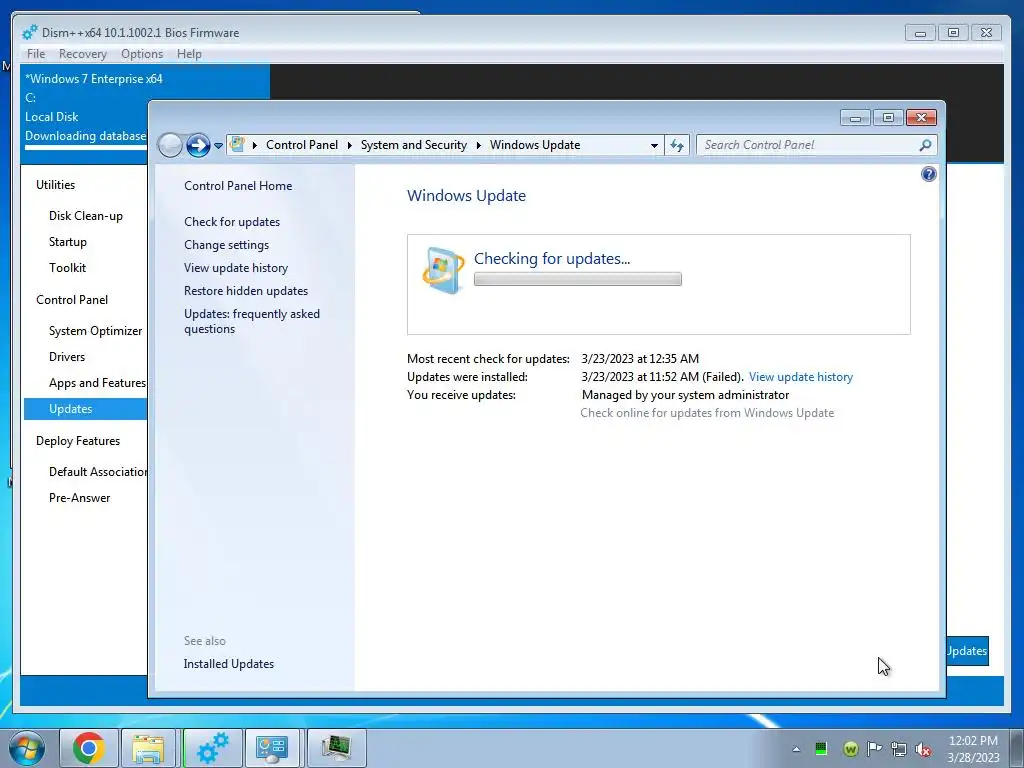The image size is (1024, 768).
Task: Expand the arrow before Control Panel breadcrumb
Action: pyautogui.click(x=255, y=145)
